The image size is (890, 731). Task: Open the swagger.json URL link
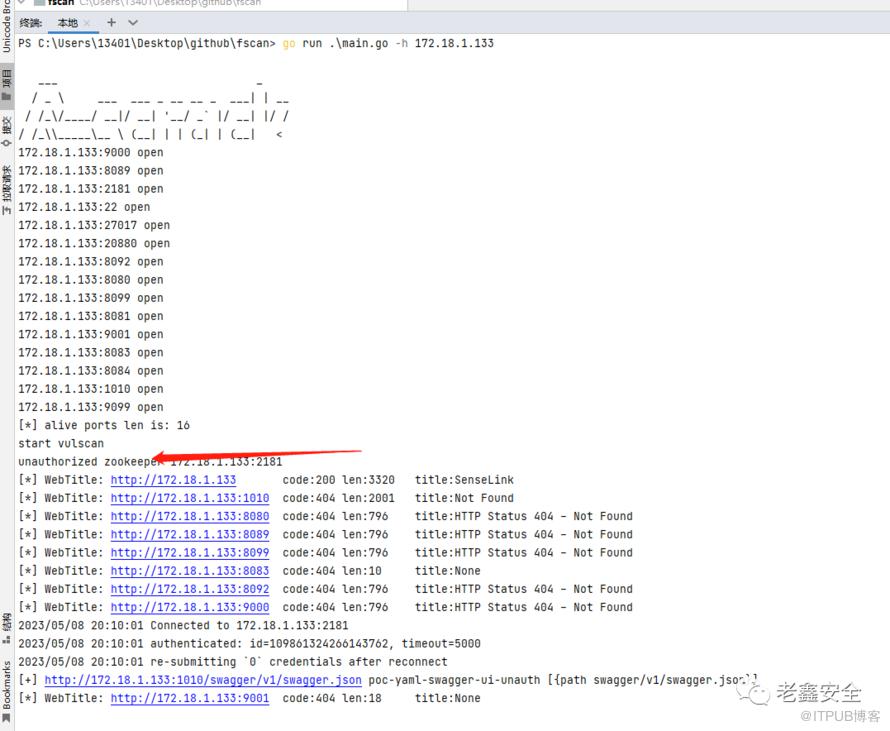pos(203,680)
